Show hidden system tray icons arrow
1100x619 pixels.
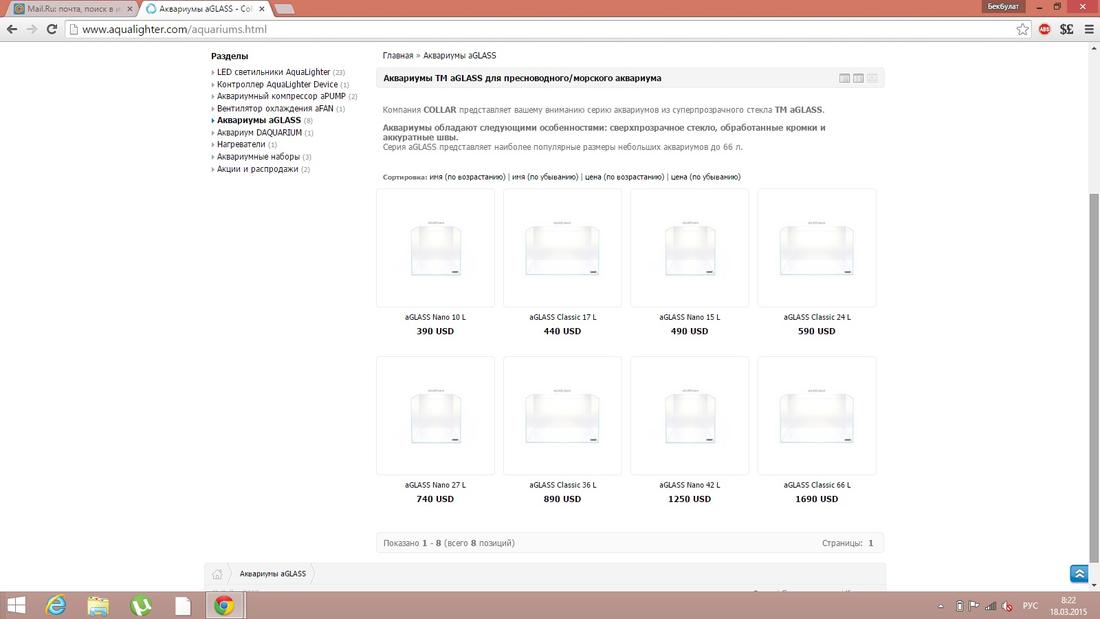coord(943,606)
